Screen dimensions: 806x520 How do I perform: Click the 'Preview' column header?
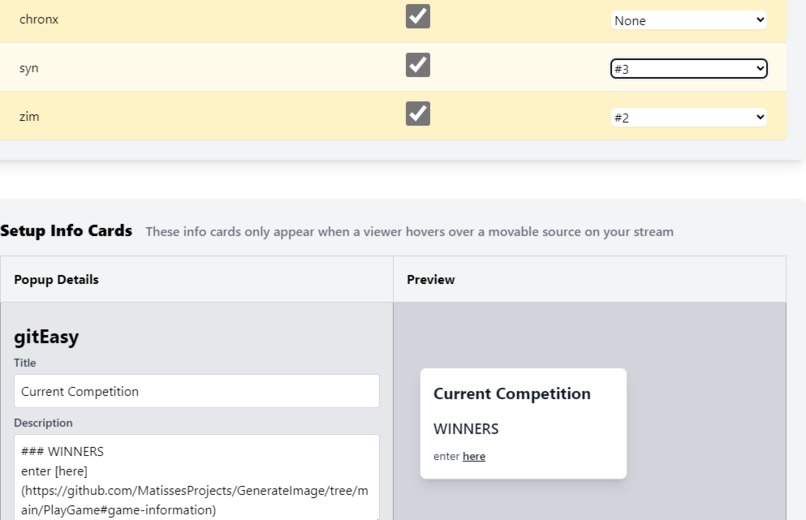[x=431, y=280]
